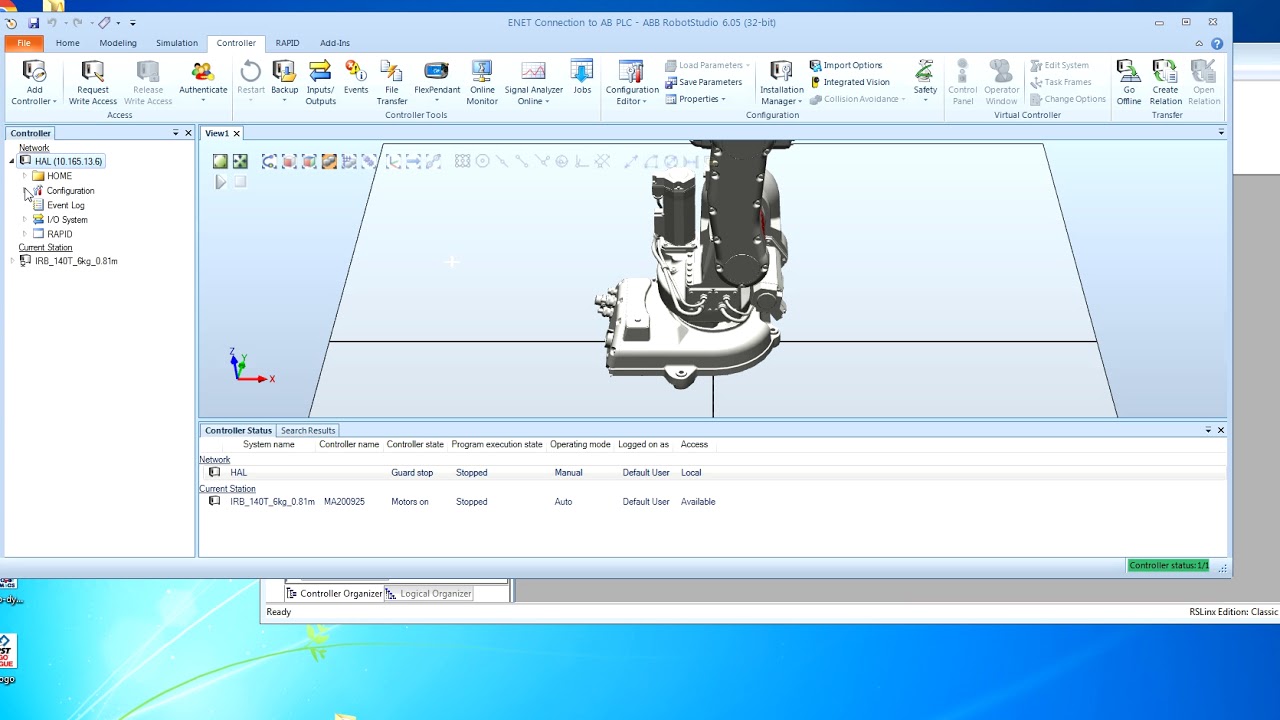The width and height of the screenshot is (1280, 720).
Task: Open the Installation Manager
Action: [782, 83]
